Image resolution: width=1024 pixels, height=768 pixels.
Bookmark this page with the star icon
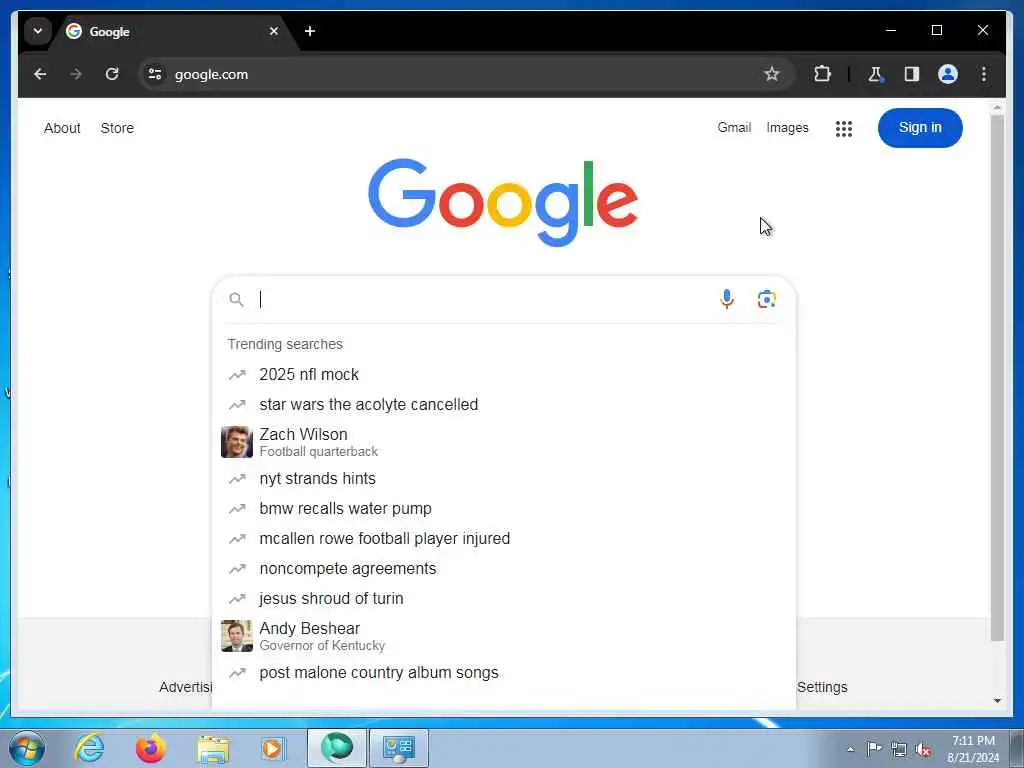pos(772,74)
